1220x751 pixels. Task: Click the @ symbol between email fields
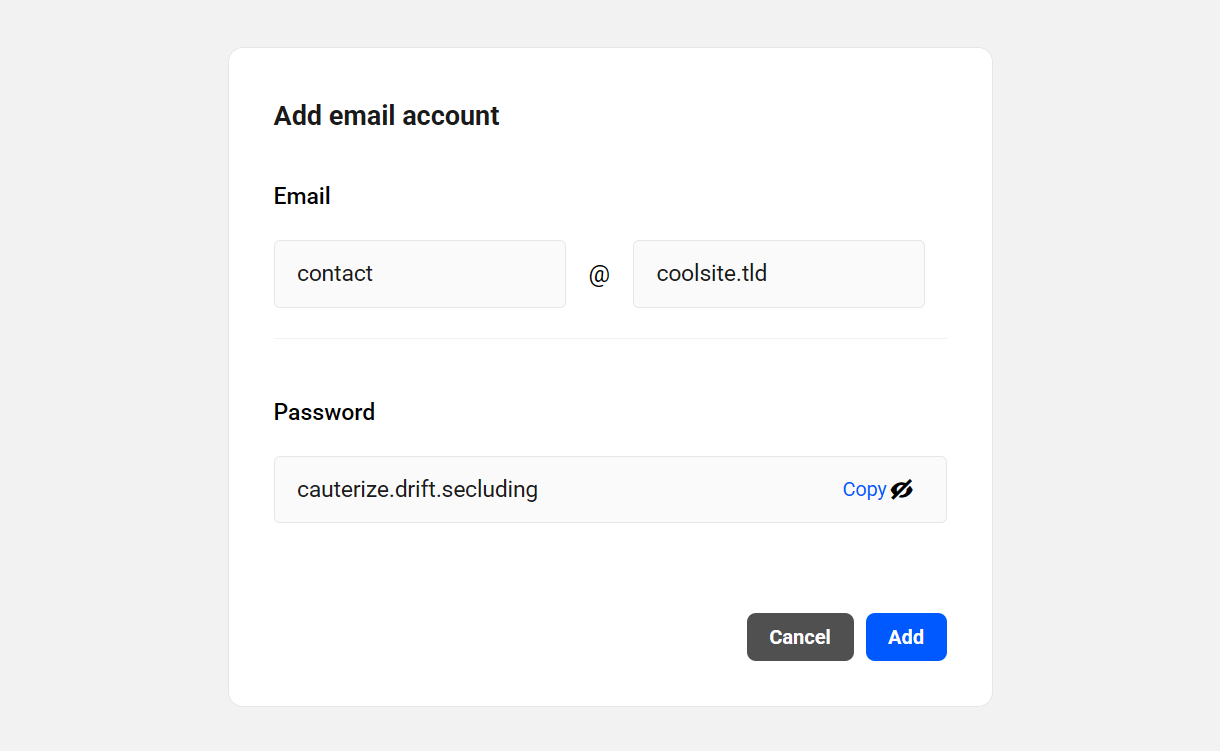tap(599, 275)
